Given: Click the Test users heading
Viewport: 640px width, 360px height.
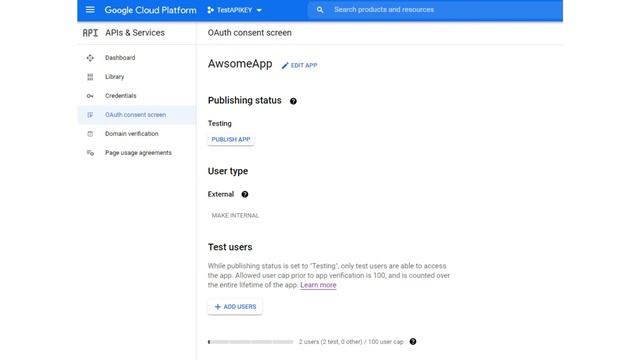Looking at the screenshot, I should pos(230,247).
